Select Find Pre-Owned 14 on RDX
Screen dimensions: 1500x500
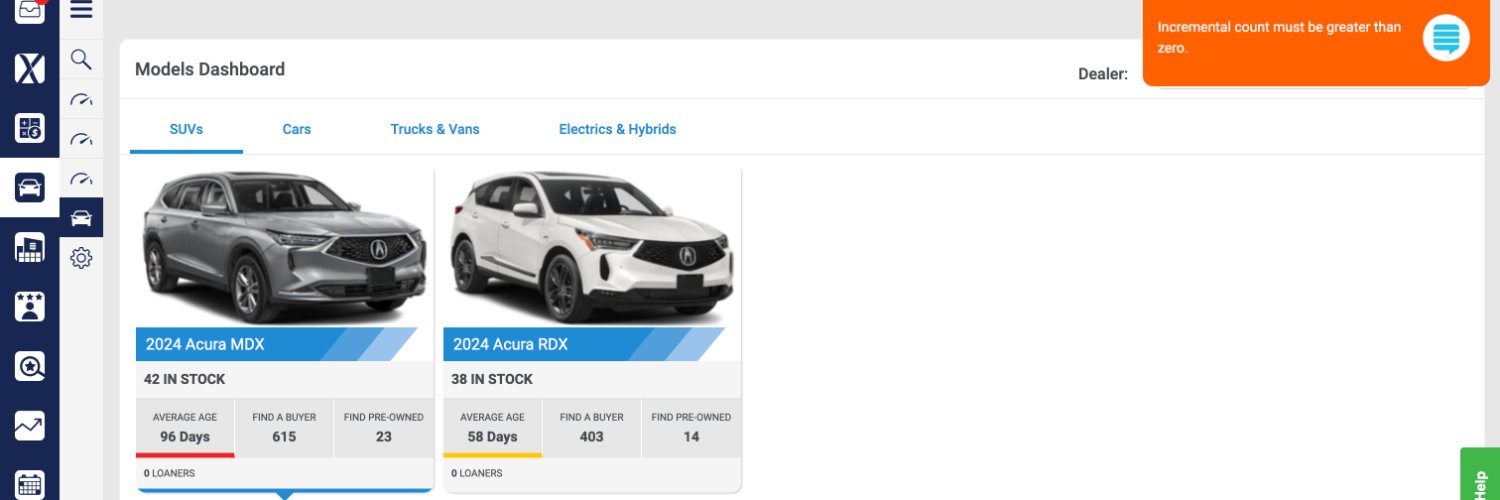coord(691,427)
